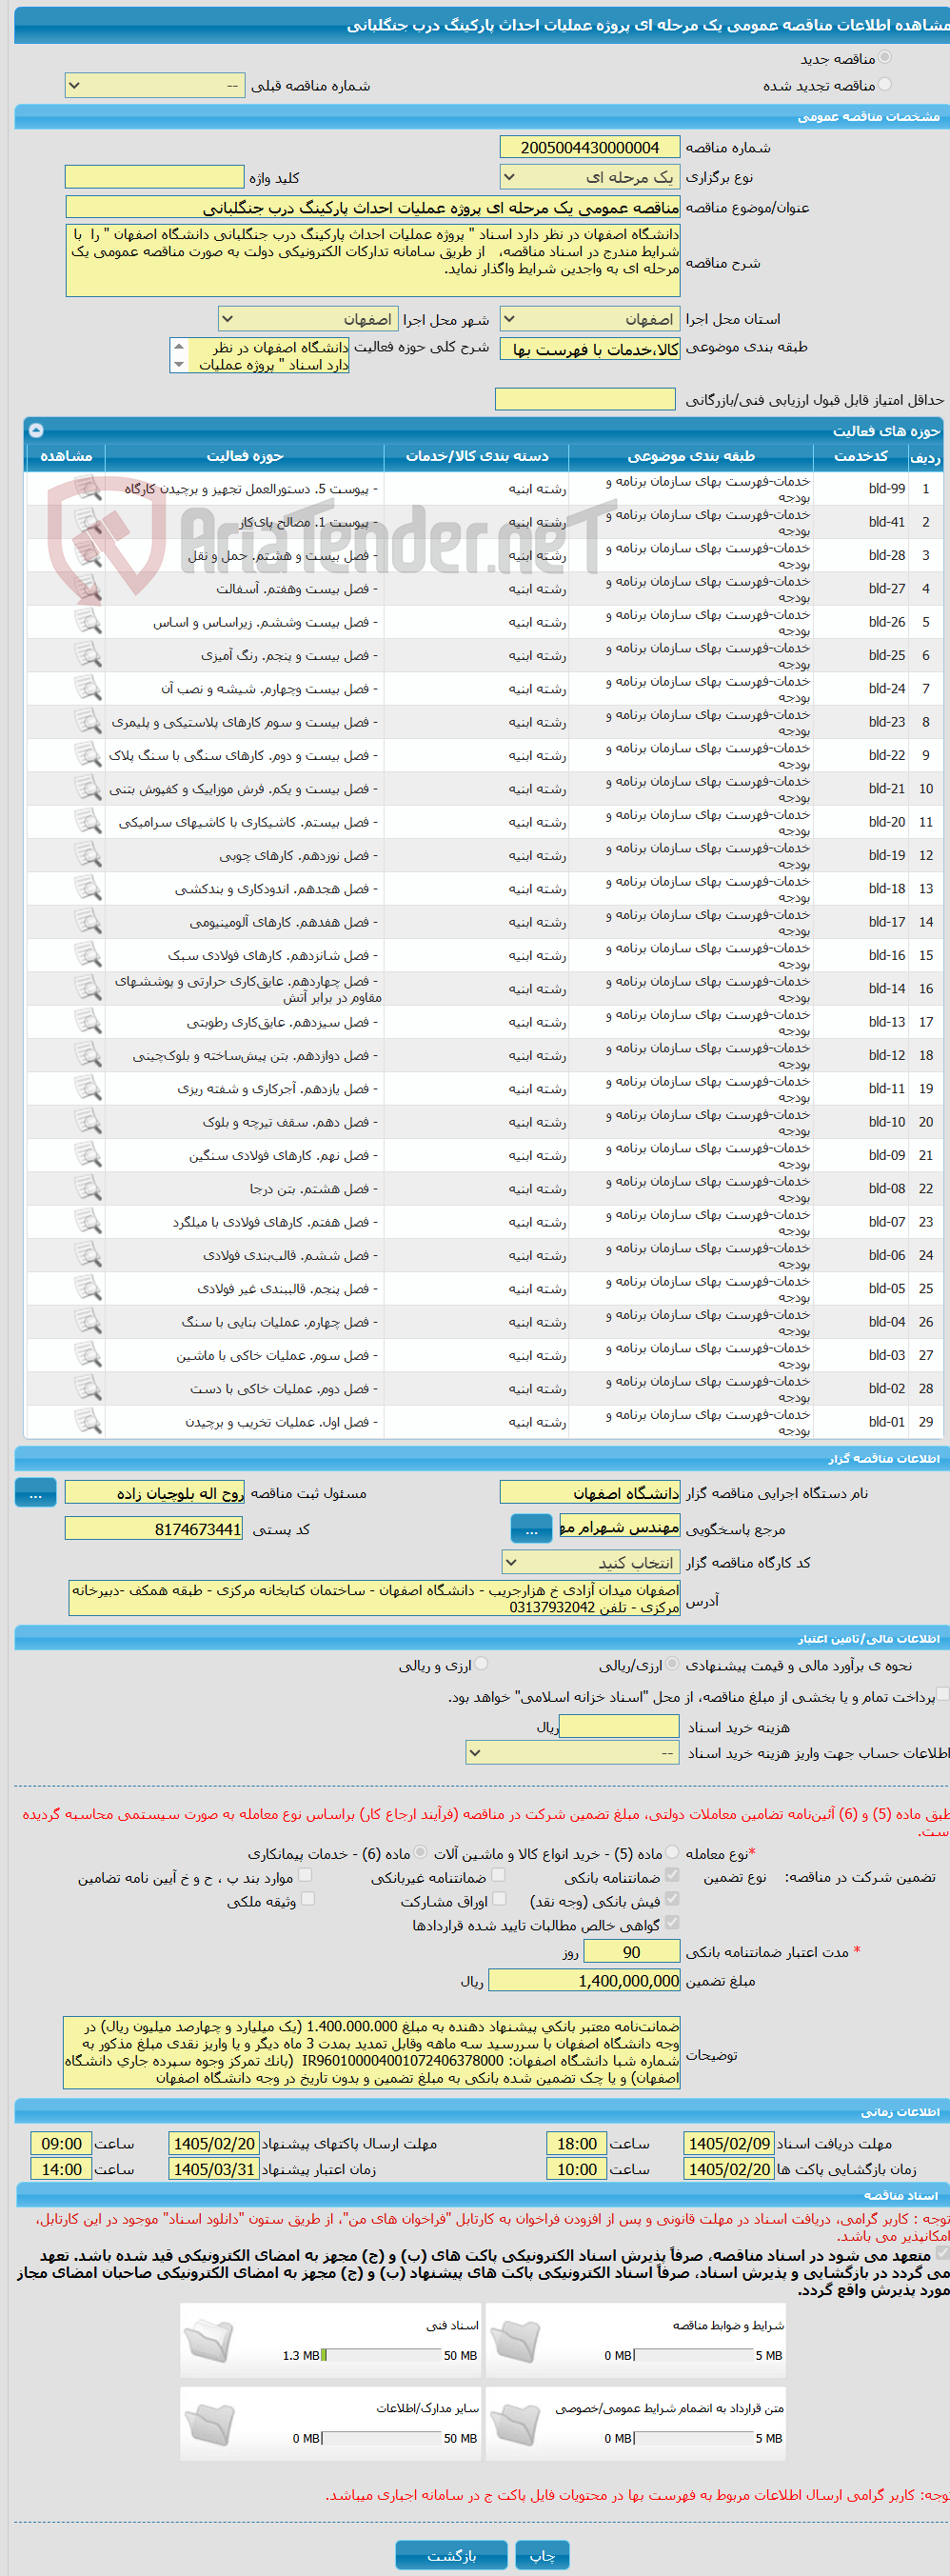Select the مناقصه جدید radio button

click(x=885, y=58)
